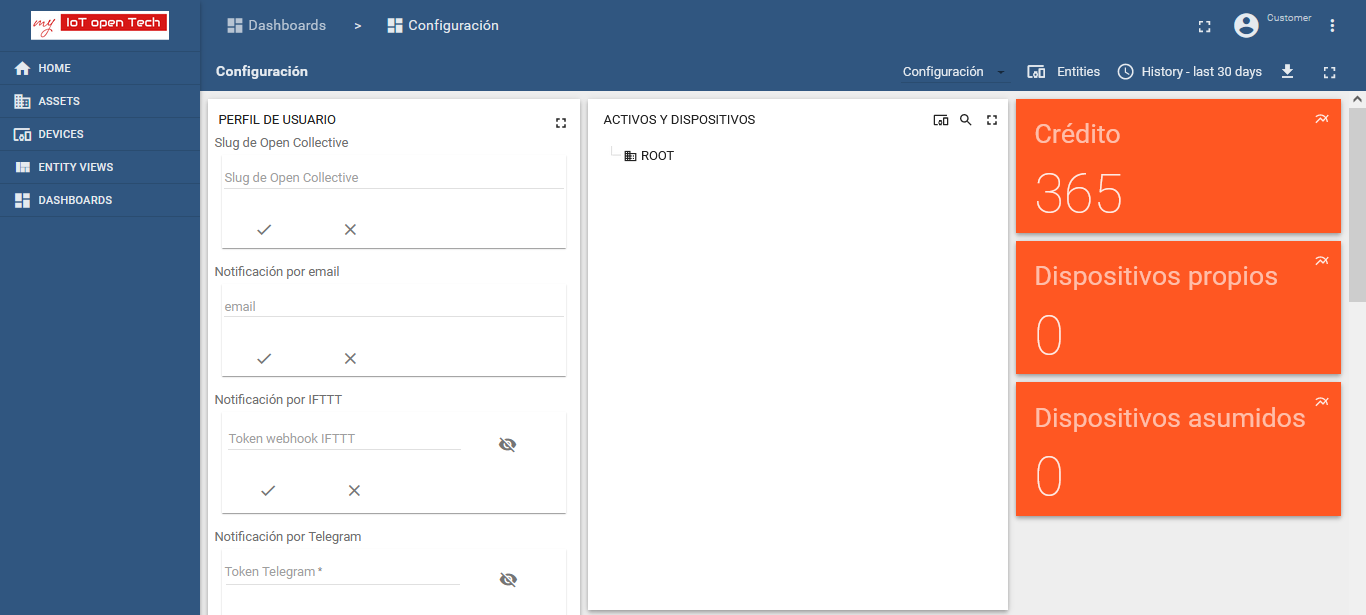Open History - last 30 days time selector
This screenshot has height=615, width=1366.
pyautogui.click(x=1189, y=71)
